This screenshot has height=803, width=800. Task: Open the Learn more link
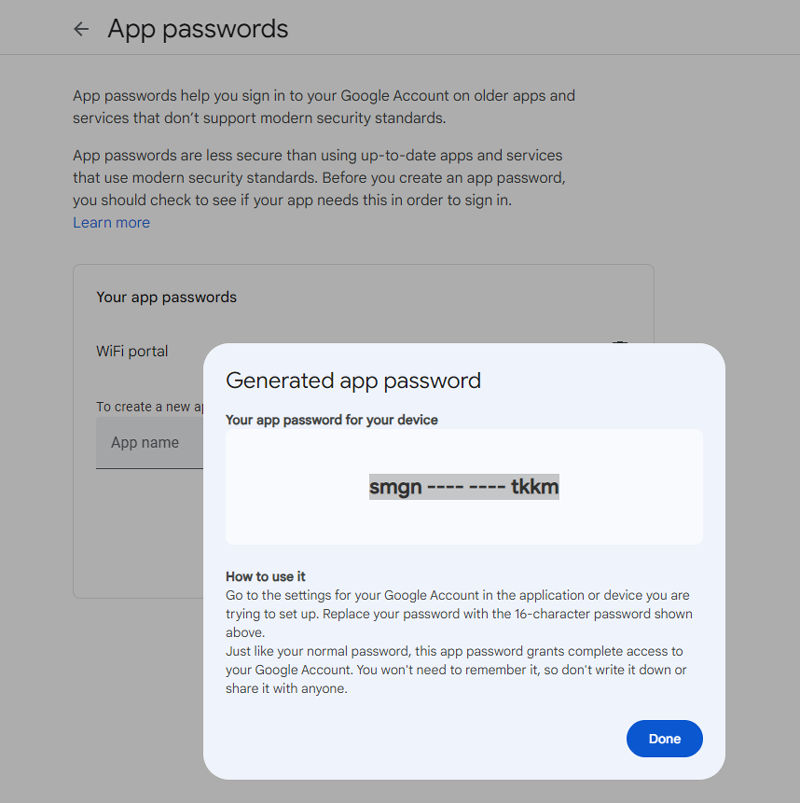click(x=111, y=222)
